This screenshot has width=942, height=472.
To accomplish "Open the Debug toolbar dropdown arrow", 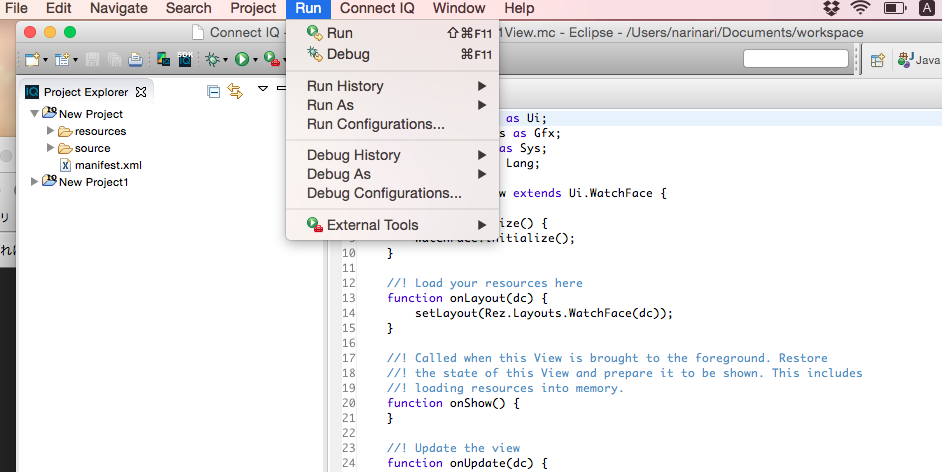I will 225,59.
